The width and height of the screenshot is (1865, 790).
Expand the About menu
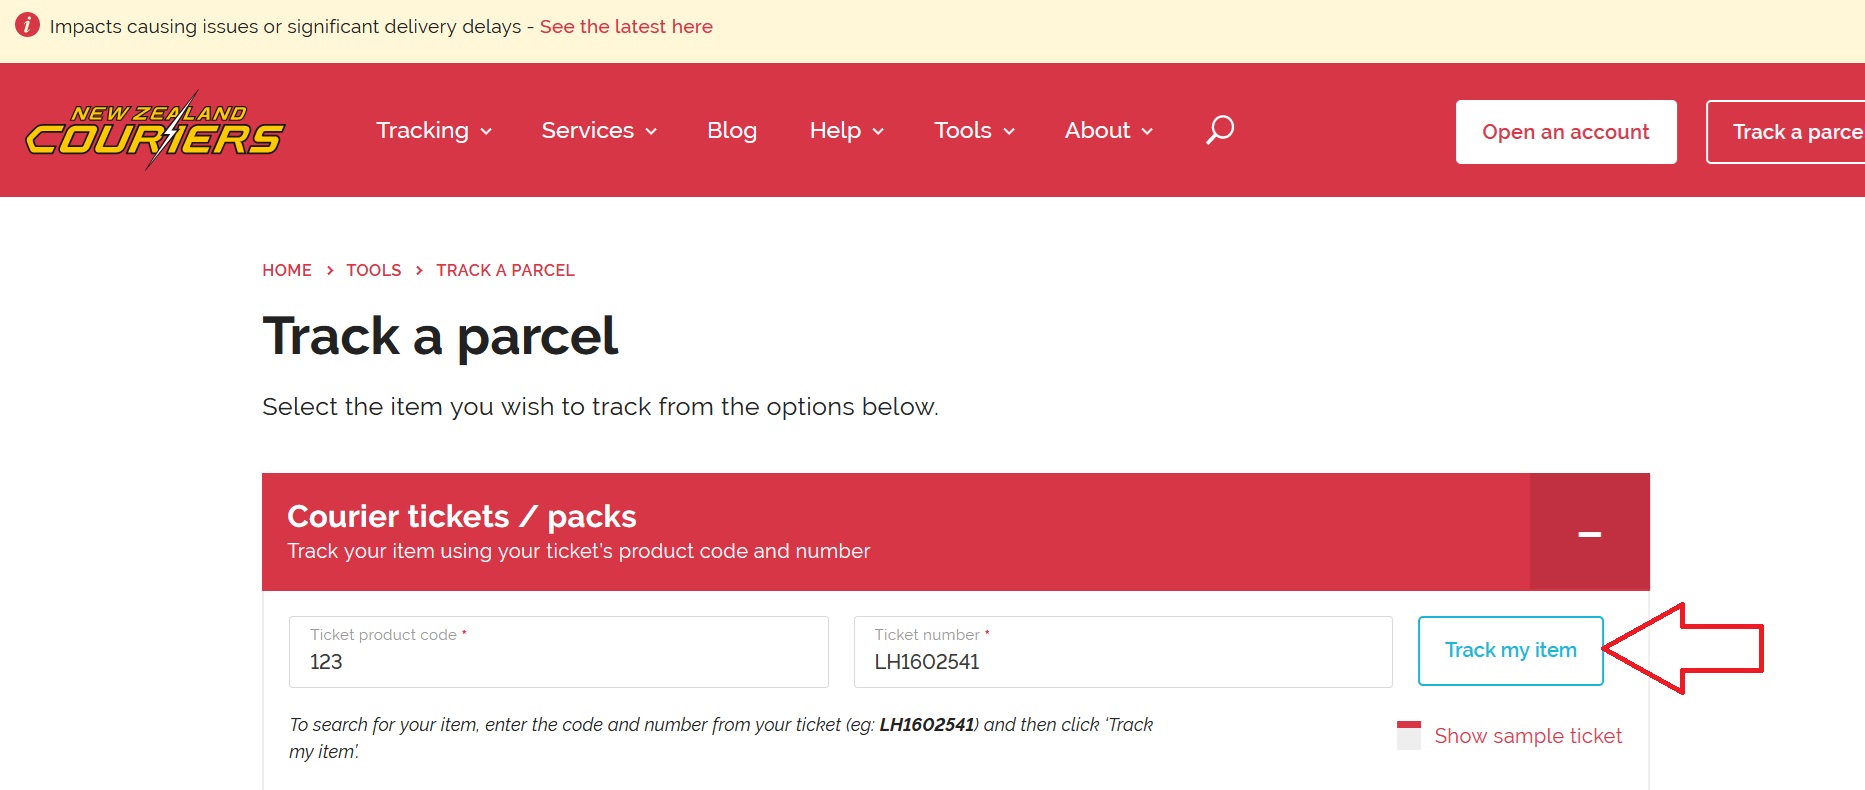[x=1109, y=131]
